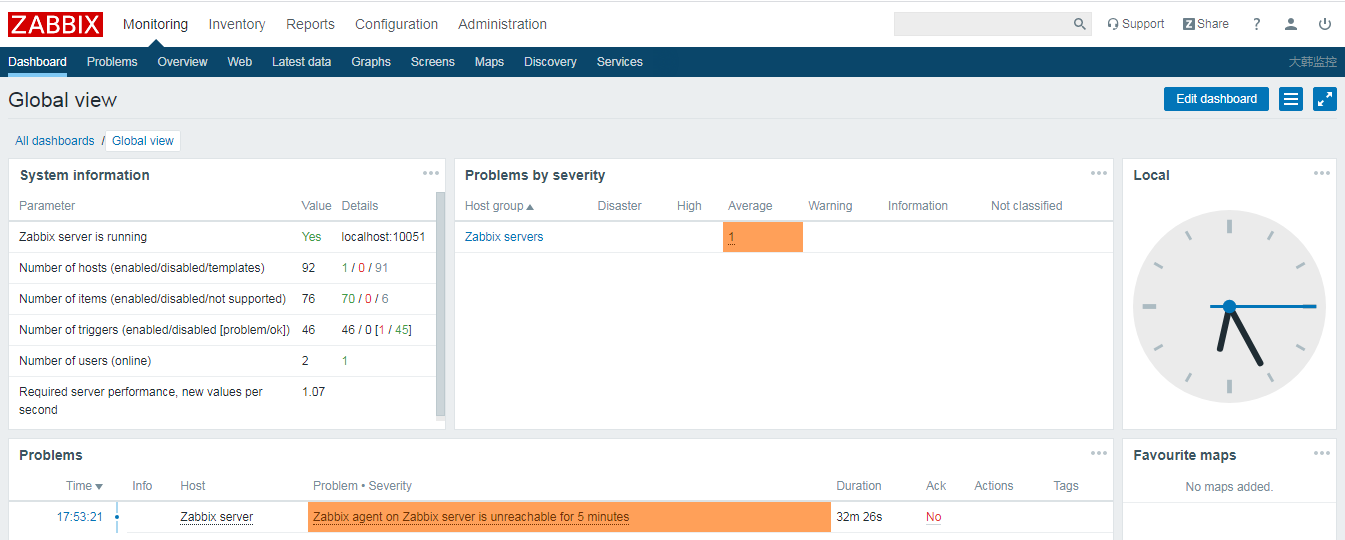Sort by Host group column arrow
1345x540 pixels.
click(x=530, y=206)
